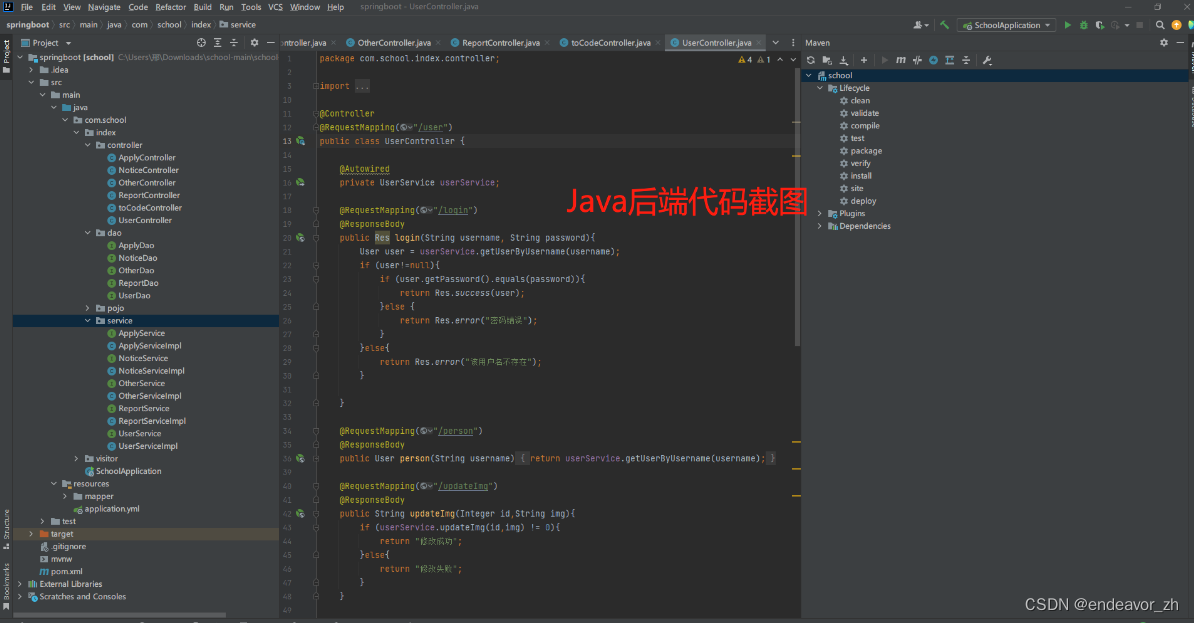This screenshot has width=1194, height=623.
Task: Expand External Libraries node
Action: coord(20,584)
